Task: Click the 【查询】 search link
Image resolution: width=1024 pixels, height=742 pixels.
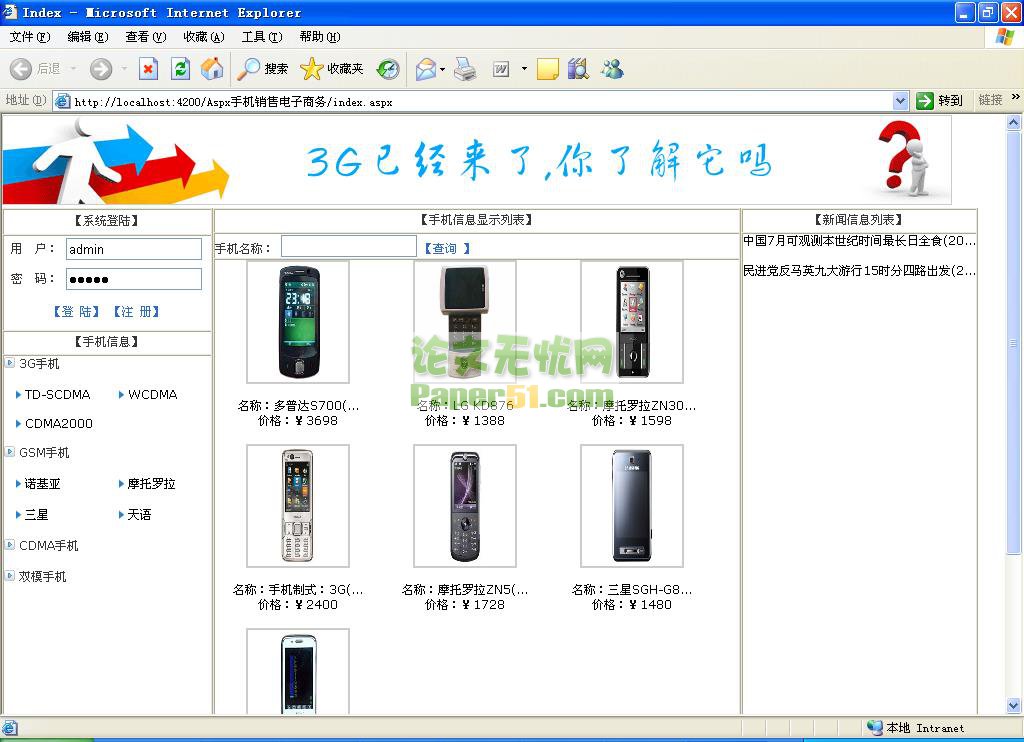Action: [447, 248]
